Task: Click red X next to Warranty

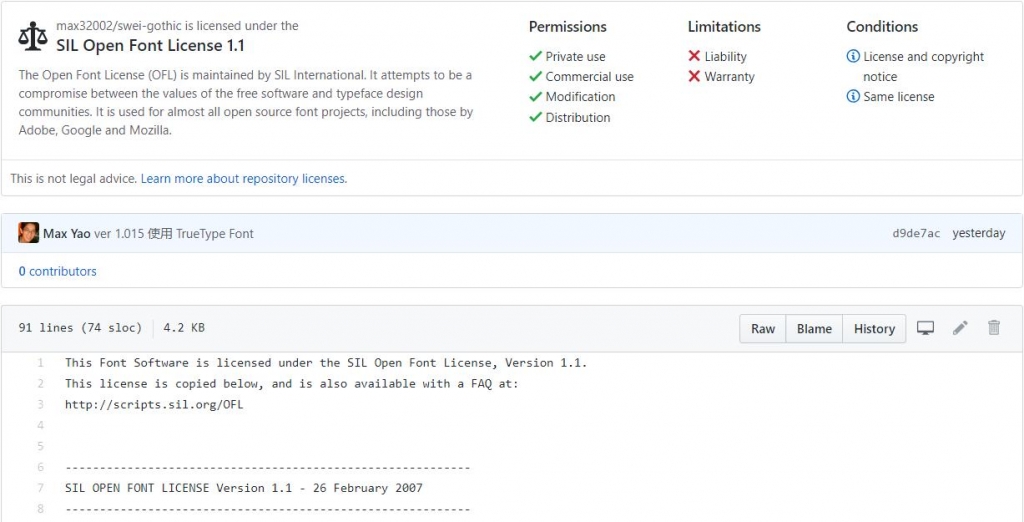Action: point(694,77)
